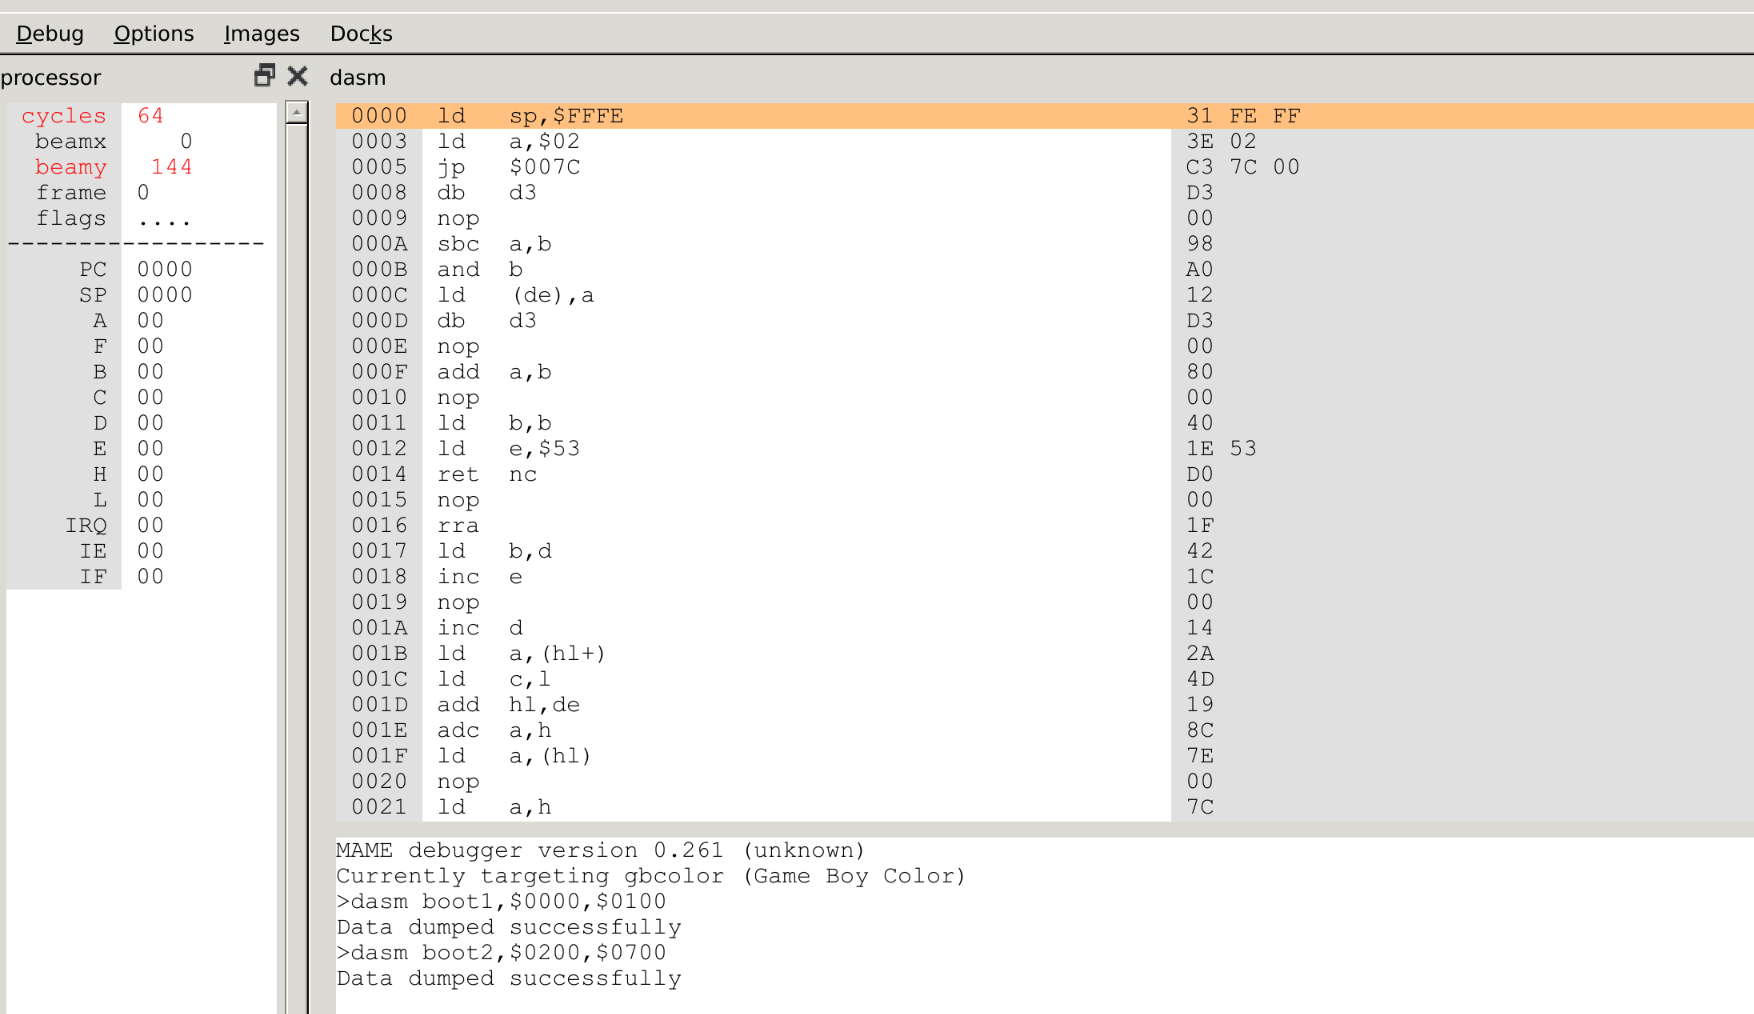The height and width of the screenshot is (1014, 1754).
Task: Open the Docks menu
Action: (x=361, y=34)
